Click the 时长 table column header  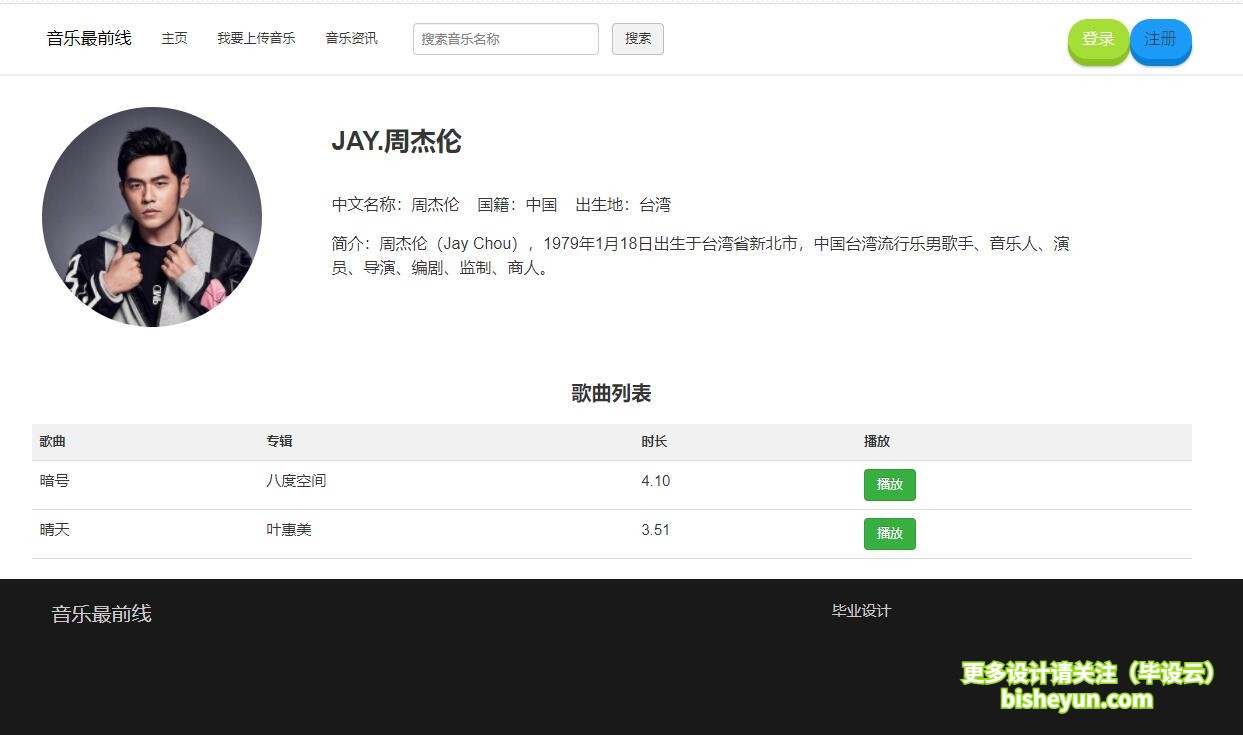pyautogui.click(x=654, y=441)
